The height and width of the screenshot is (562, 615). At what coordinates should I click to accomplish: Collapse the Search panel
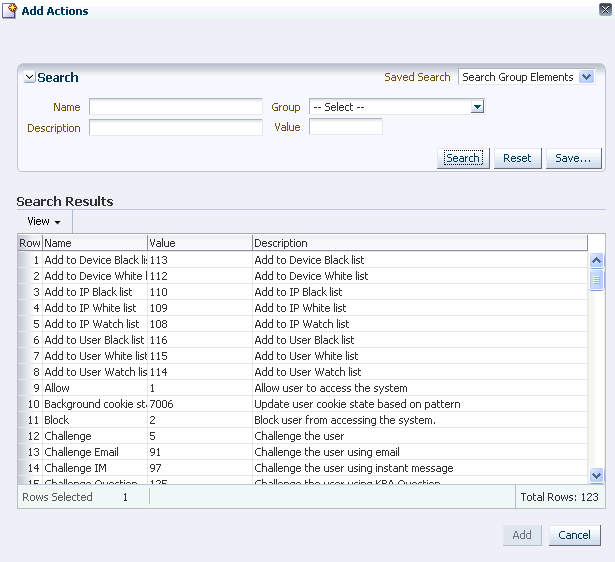pos(29,77)
